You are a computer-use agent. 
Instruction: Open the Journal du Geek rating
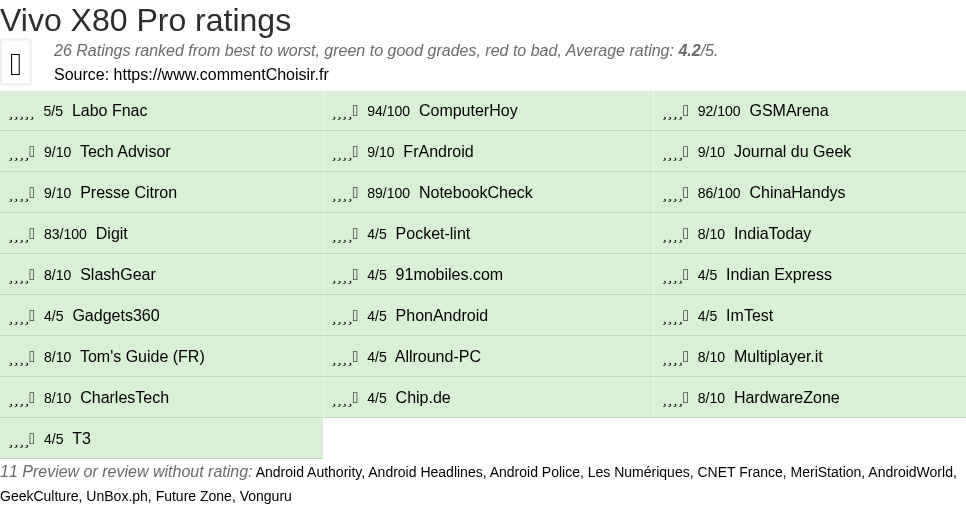(792, 152)
